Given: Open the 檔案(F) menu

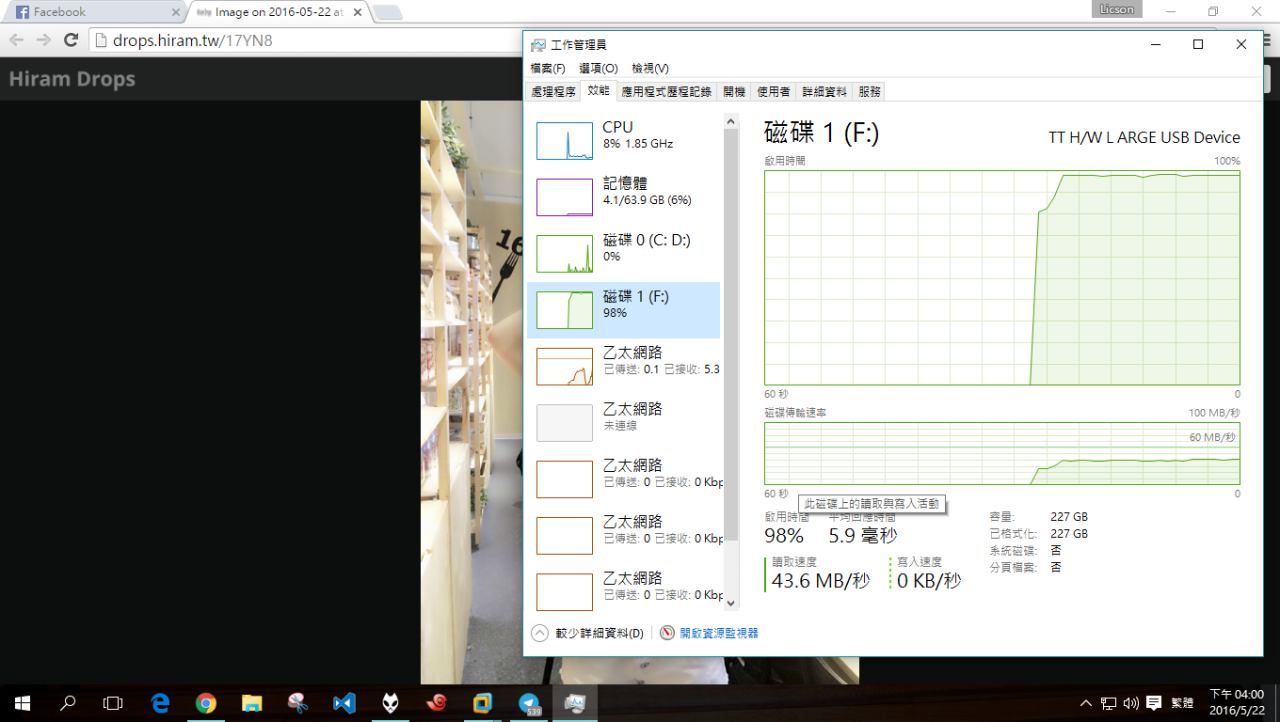Looking at the screenshot, I should [547, 68].
